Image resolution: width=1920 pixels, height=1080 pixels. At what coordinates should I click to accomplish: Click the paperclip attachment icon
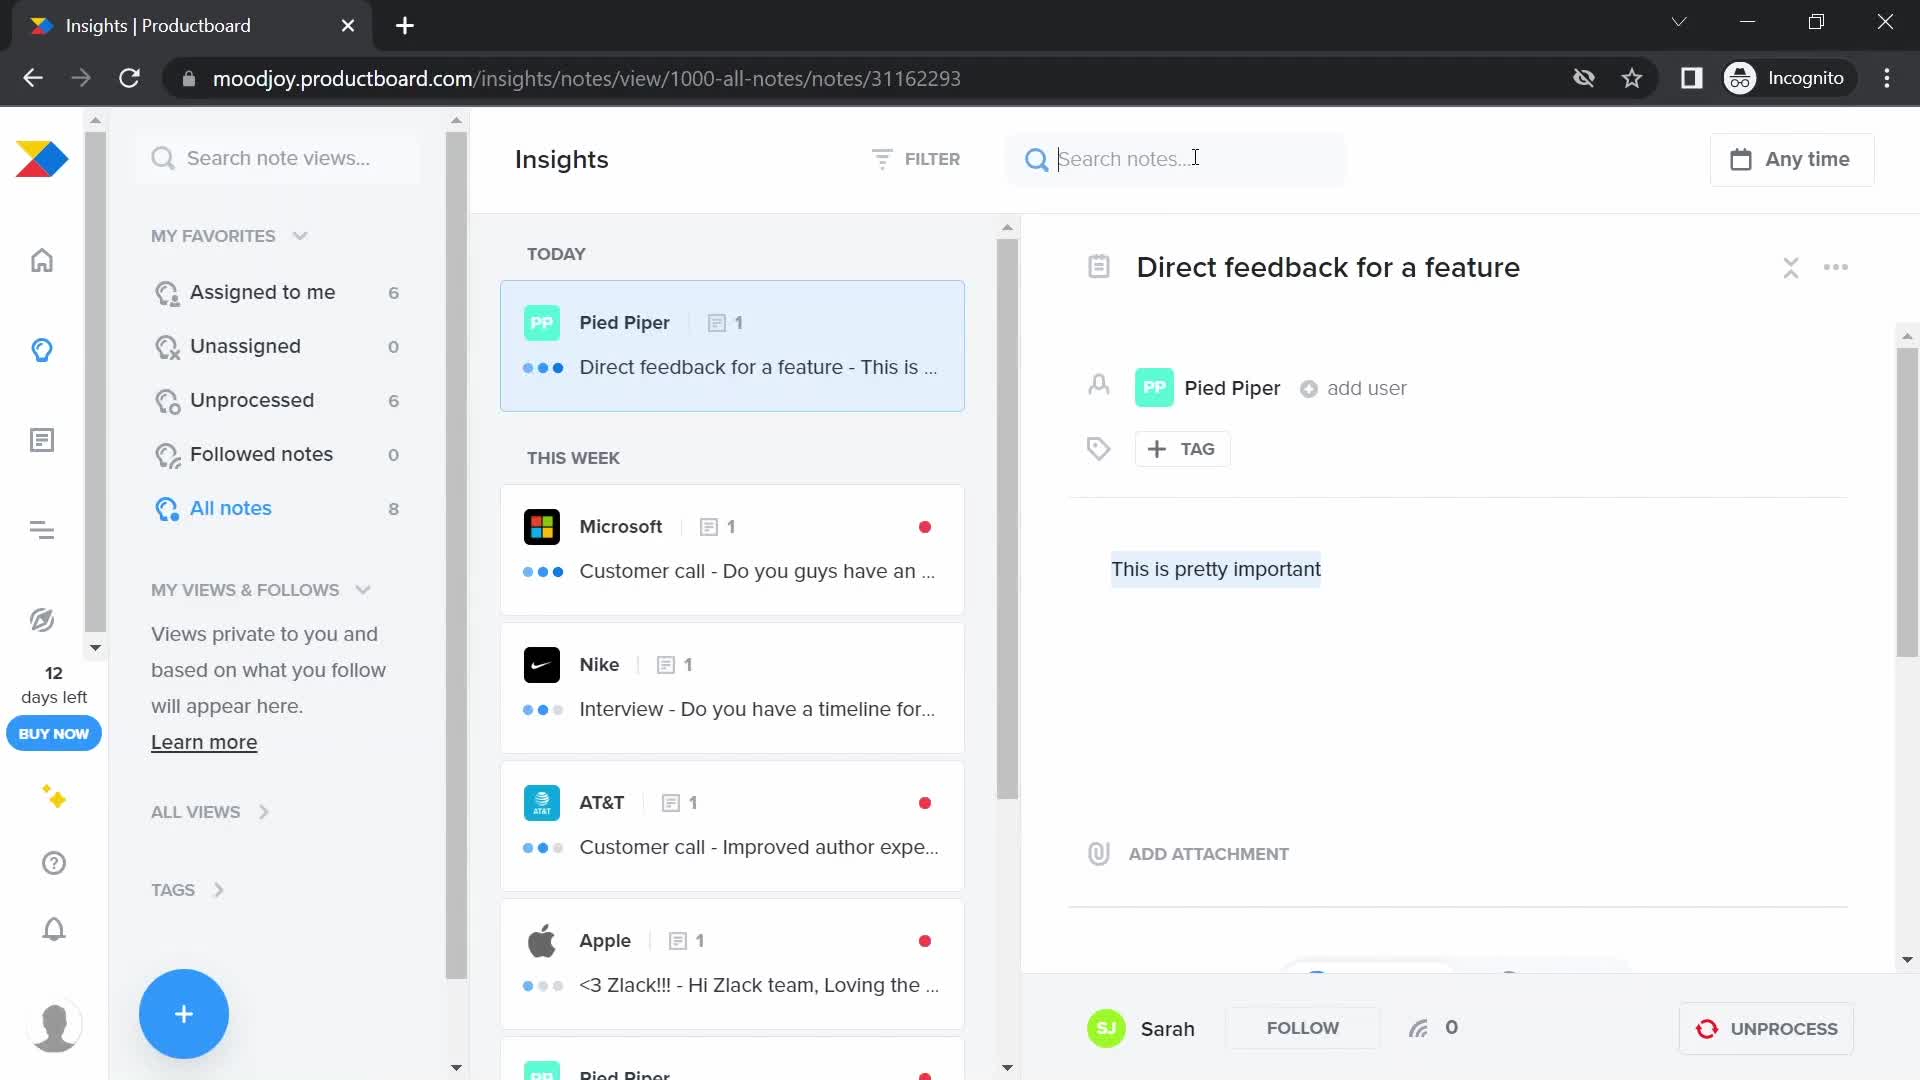pos(1099,854)
